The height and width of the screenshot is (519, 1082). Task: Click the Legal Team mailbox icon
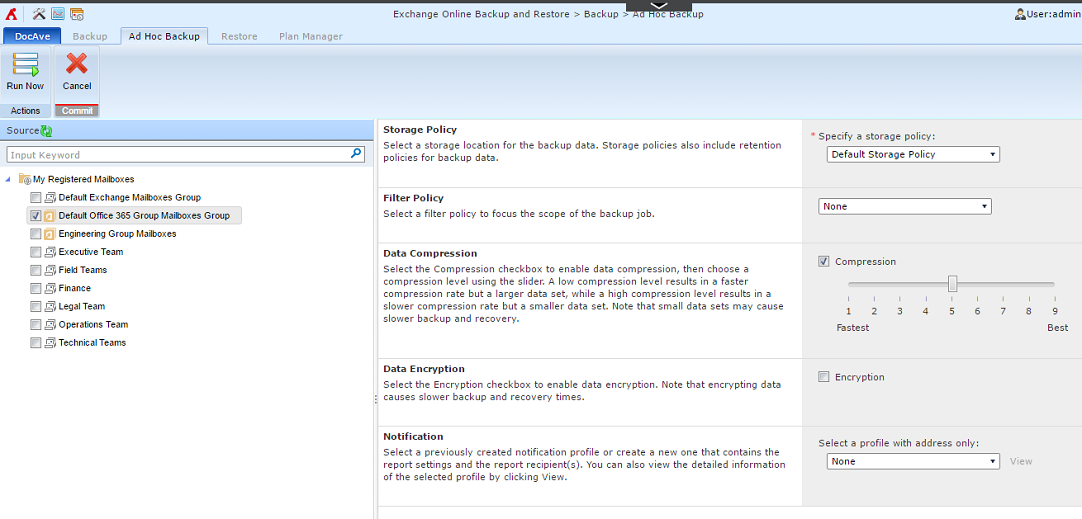click(50, 306)
